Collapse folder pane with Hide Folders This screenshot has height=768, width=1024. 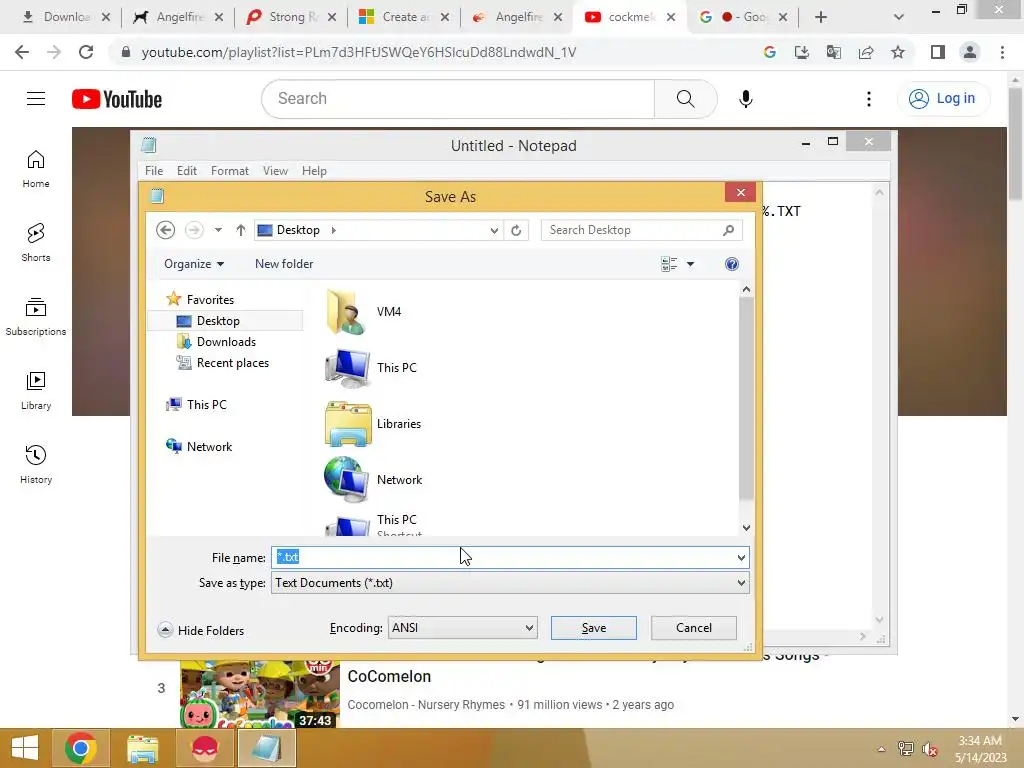(201, 630)
